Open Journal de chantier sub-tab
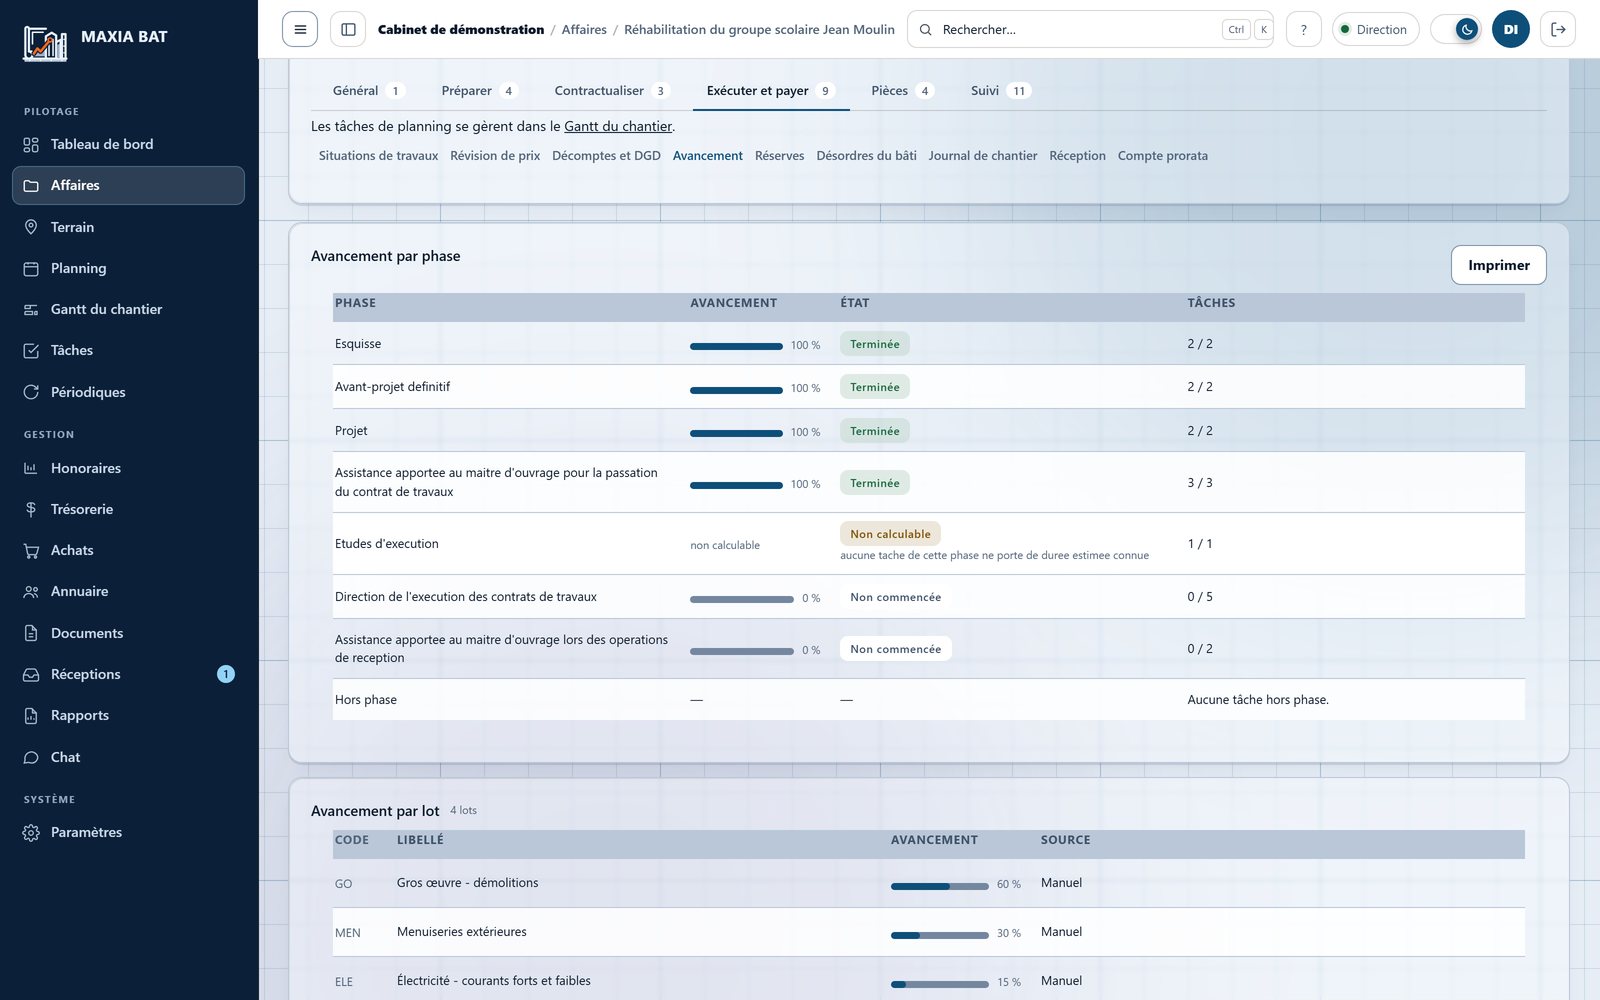The width and height of the screenshot is (1600, 1000). pos(982,156)
